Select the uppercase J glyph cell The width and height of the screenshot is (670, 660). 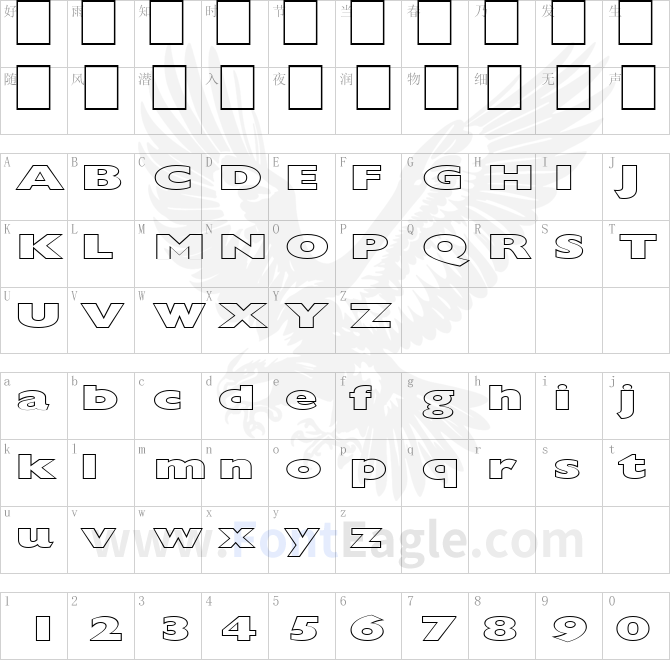tap(636, 187)
